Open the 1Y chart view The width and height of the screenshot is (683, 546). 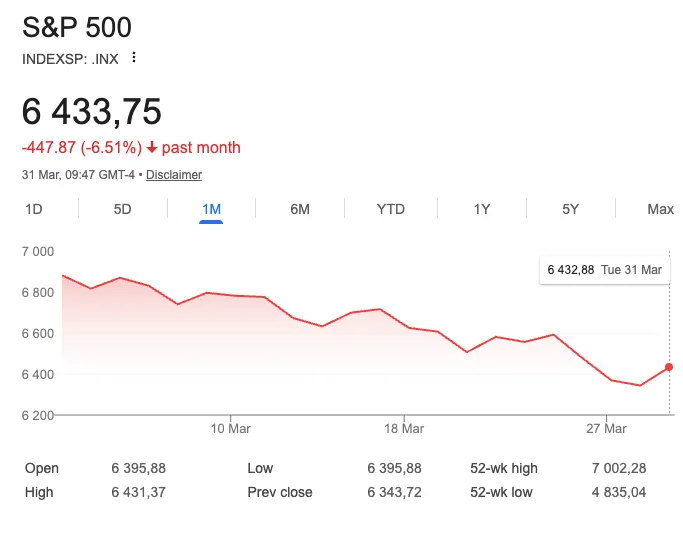tap(482, 209)
